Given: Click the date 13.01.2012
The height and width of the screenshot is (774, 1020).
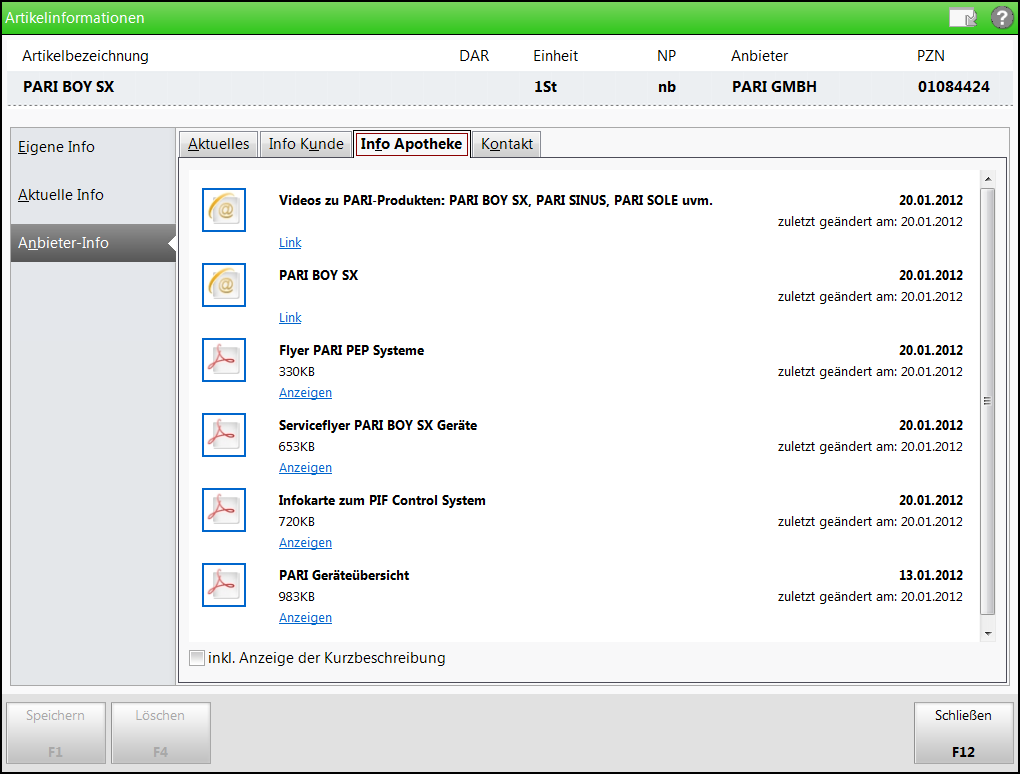Looking at the screenshot, I should coord(931,576).
